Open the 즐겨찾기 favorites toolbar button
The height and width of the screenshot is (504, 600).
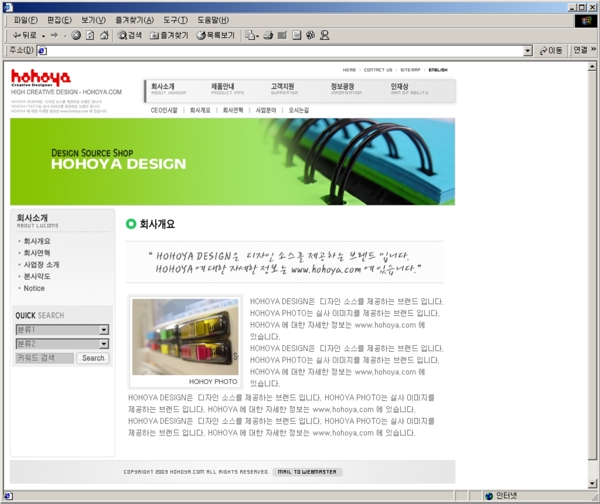[169, 36]
